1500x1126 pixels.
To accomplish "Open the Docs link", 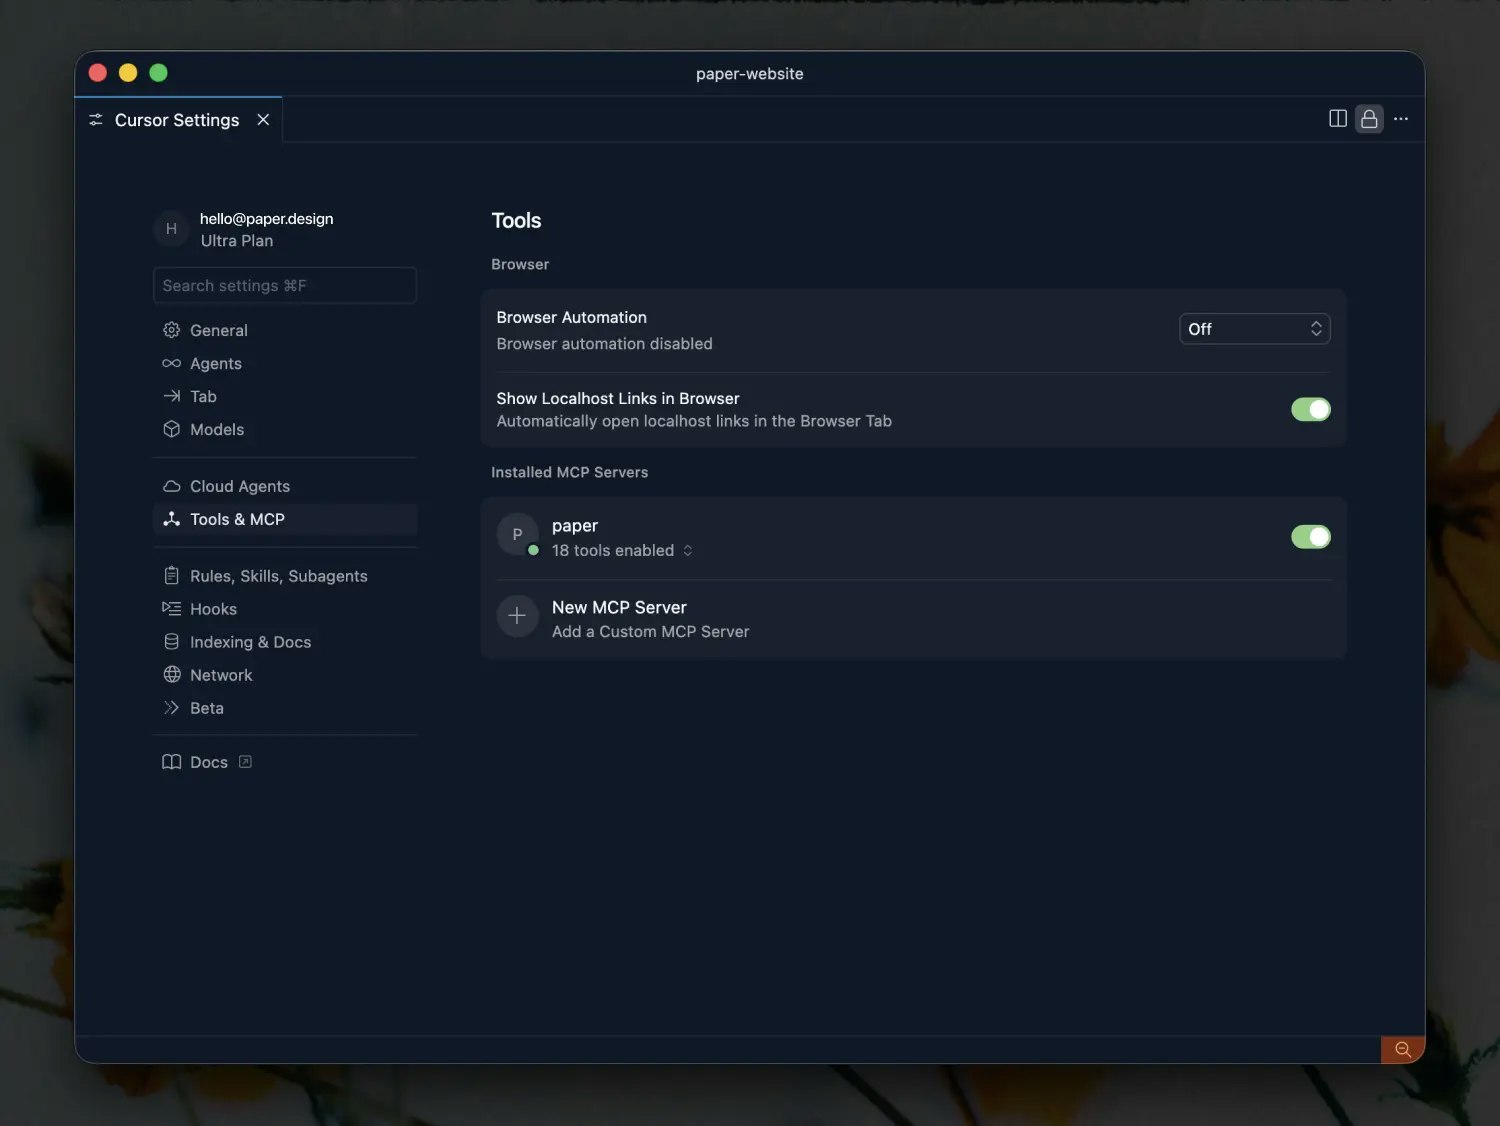I will [x=208, y=762].
